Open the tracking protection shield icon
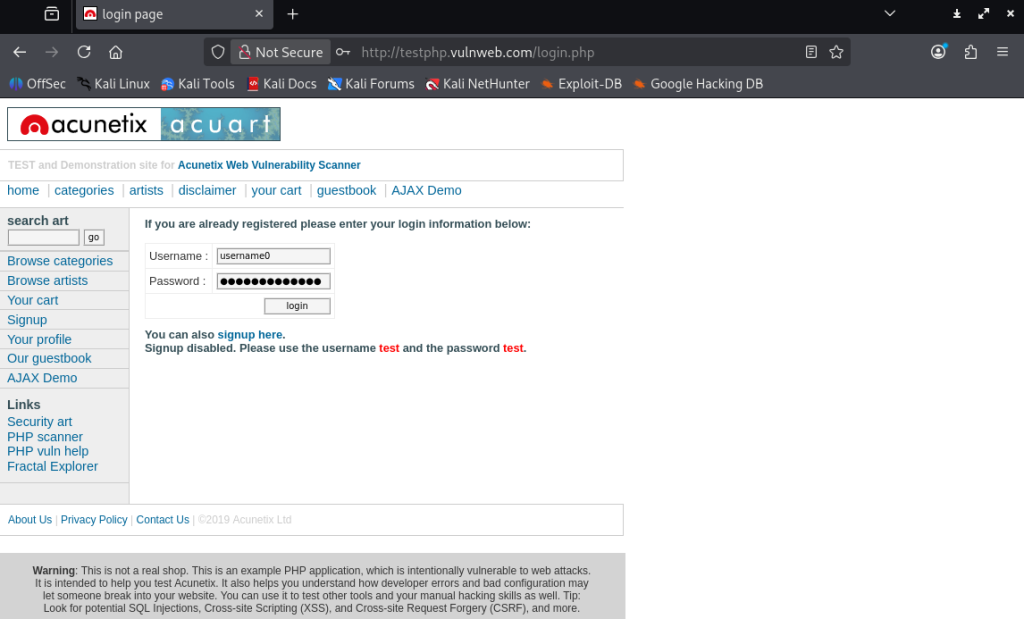The height and width of the screenshot is (619, 1024). [218, 52]
